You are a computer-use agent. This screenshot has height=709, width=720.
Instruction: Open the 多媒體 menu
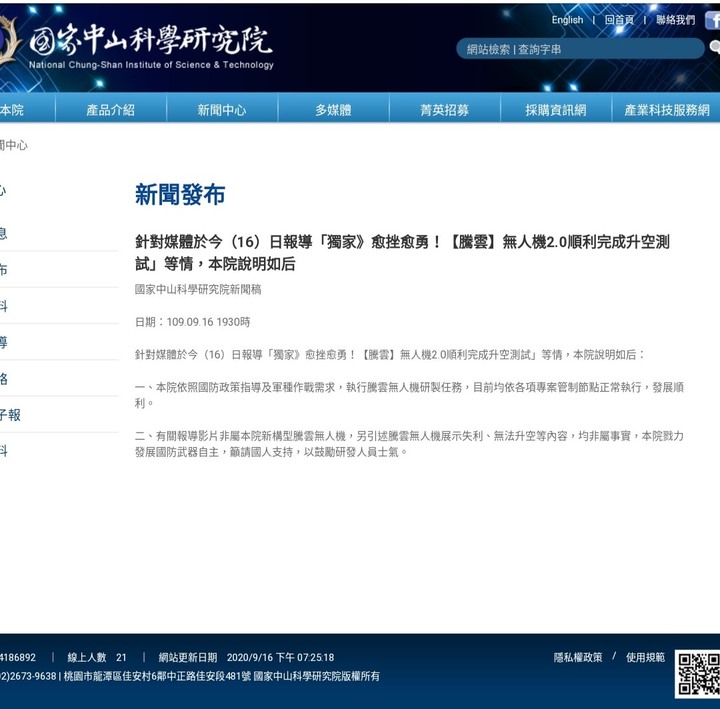[333, 109]
